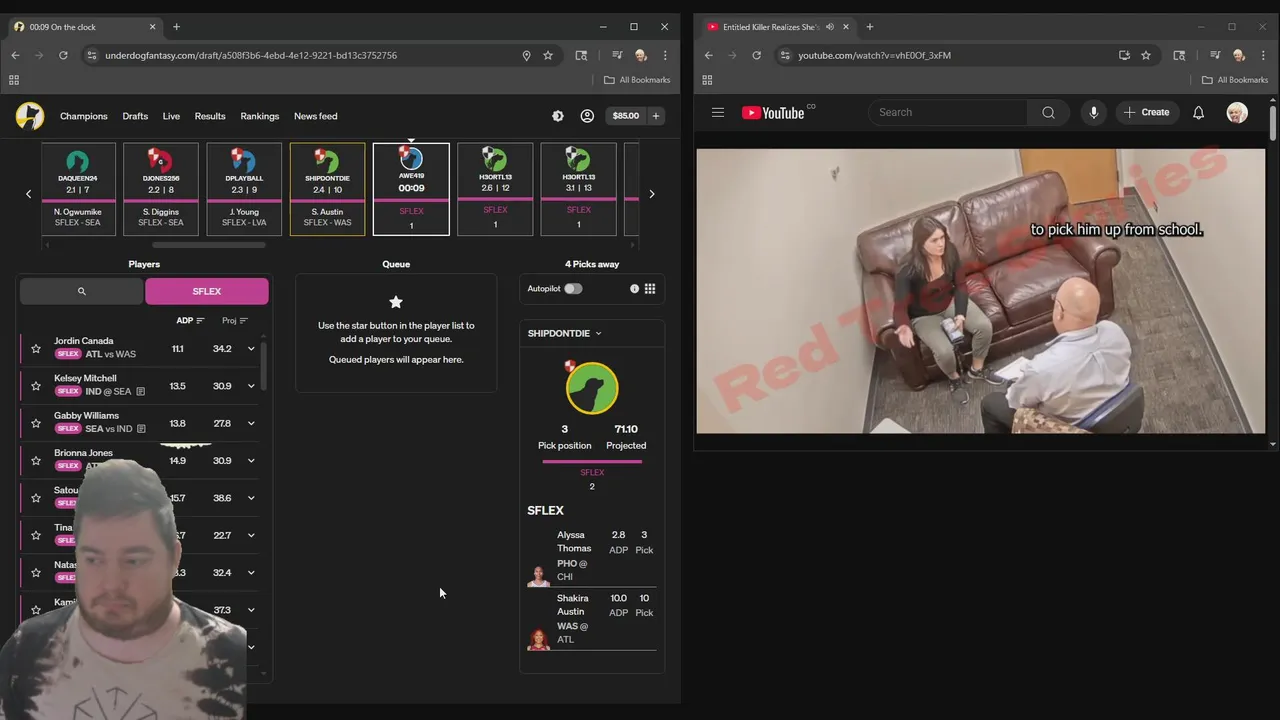Click the YouTube Search input field

948,112
